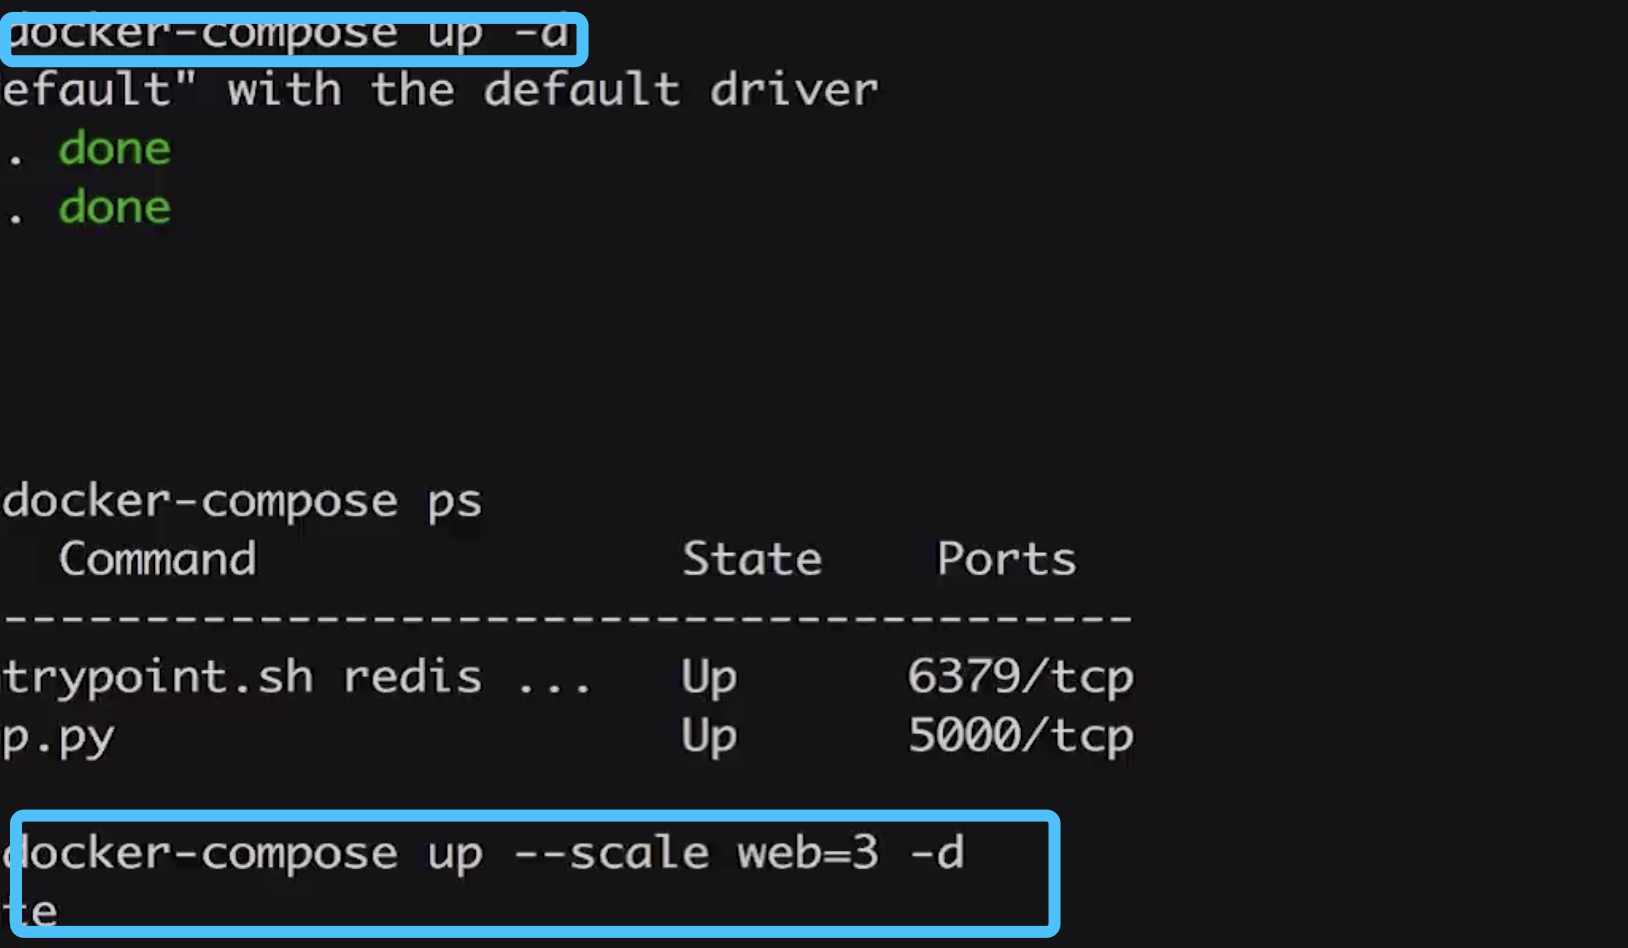Click the word 'driver' in the network line

pos(794,89)
